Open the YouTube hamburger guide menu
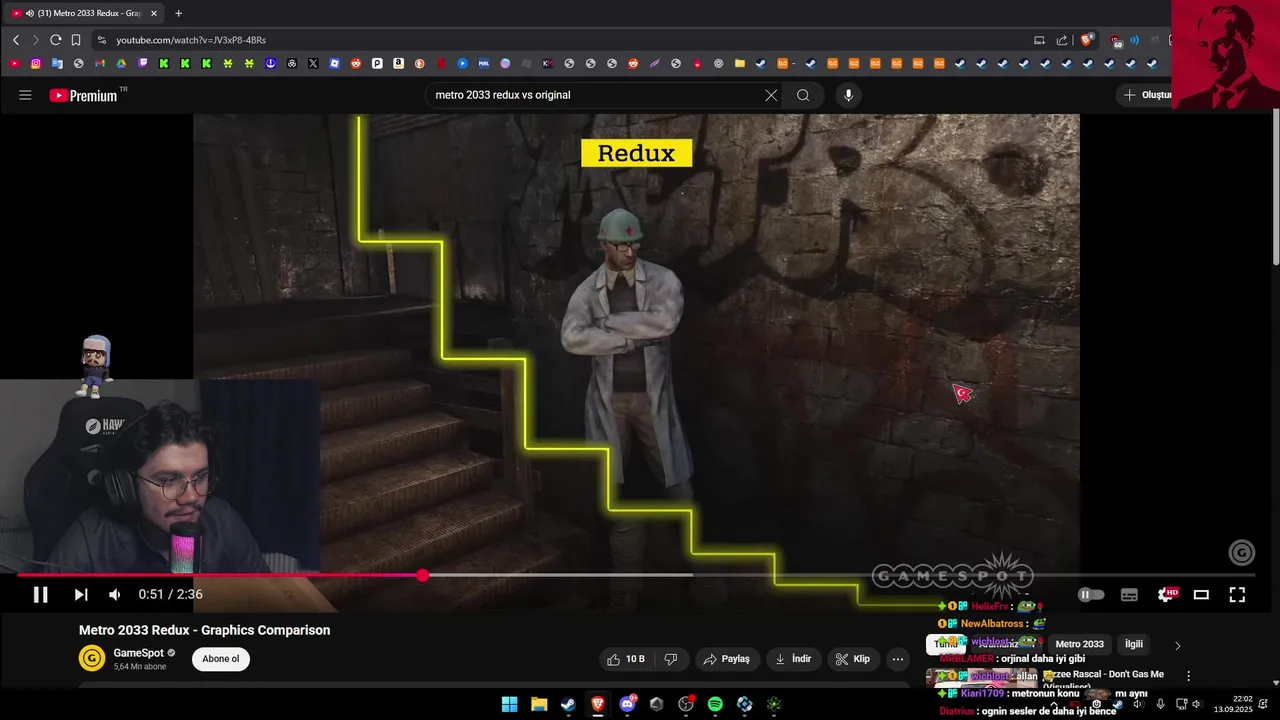1280x720 pixels. [25, 95]
